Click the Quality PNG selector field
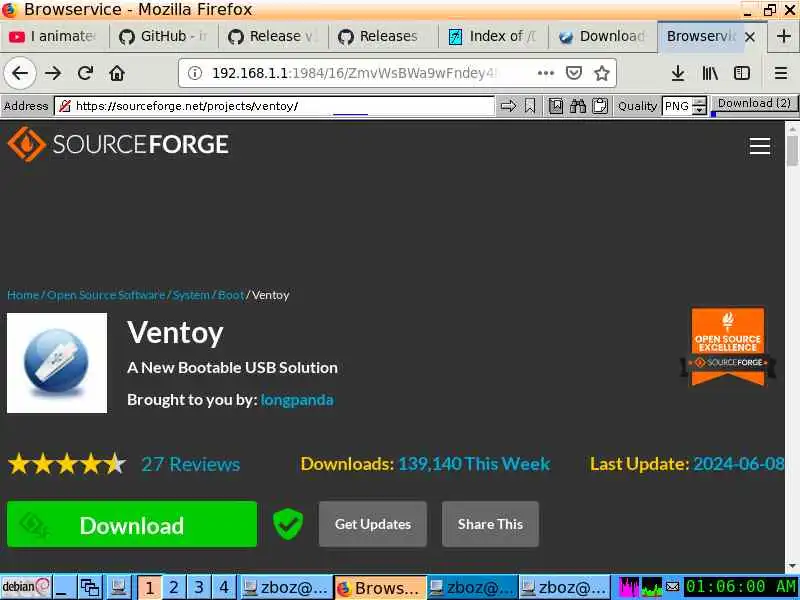The height and width of the screenshot is (600, 800). point(678,106)
